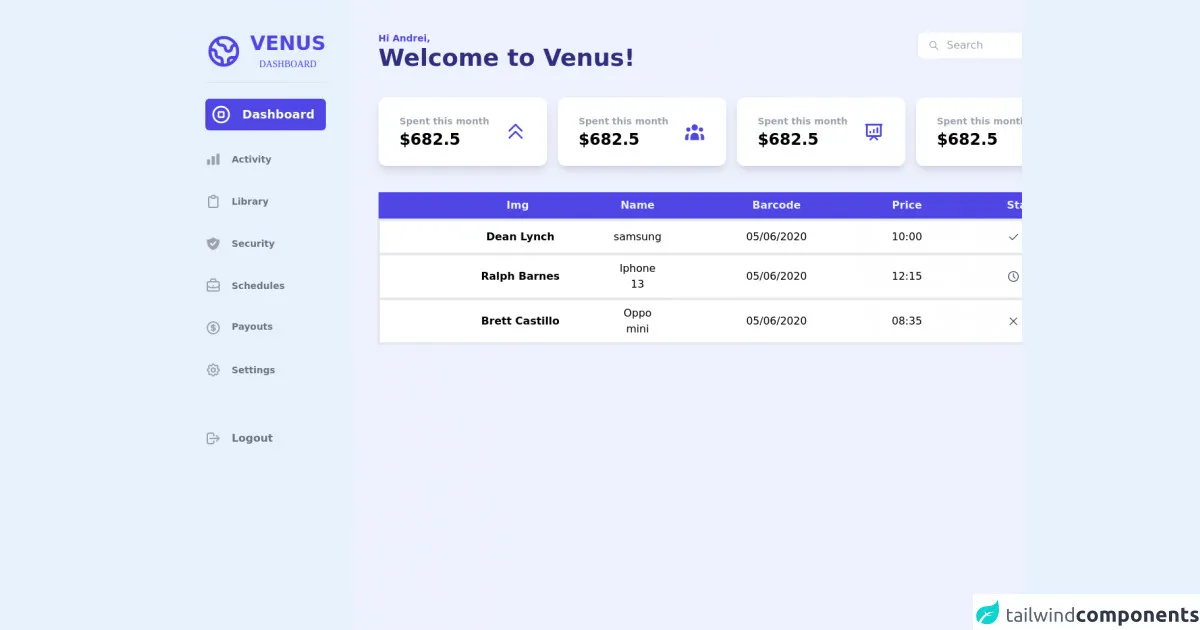Click the magnifier icon in search box
Viewport: 1200px width, 630px height.
pos(934,45)
